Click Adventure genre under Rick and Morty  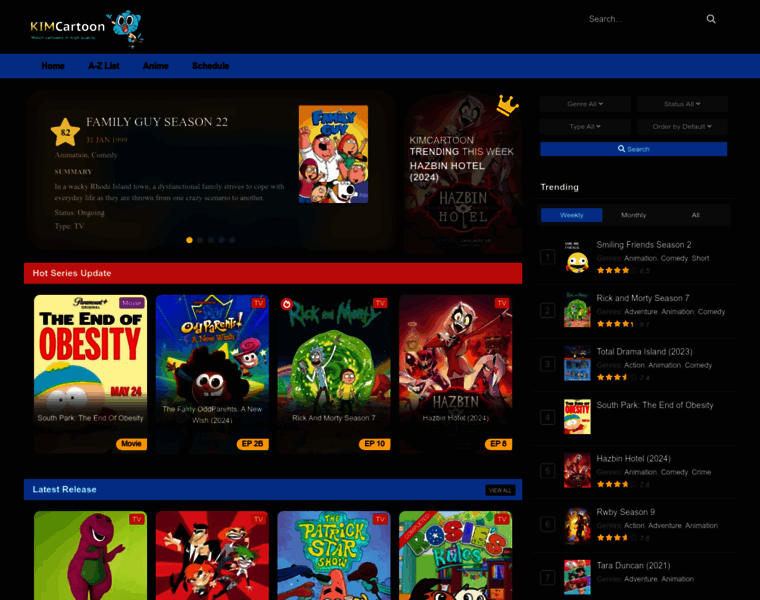641,312
